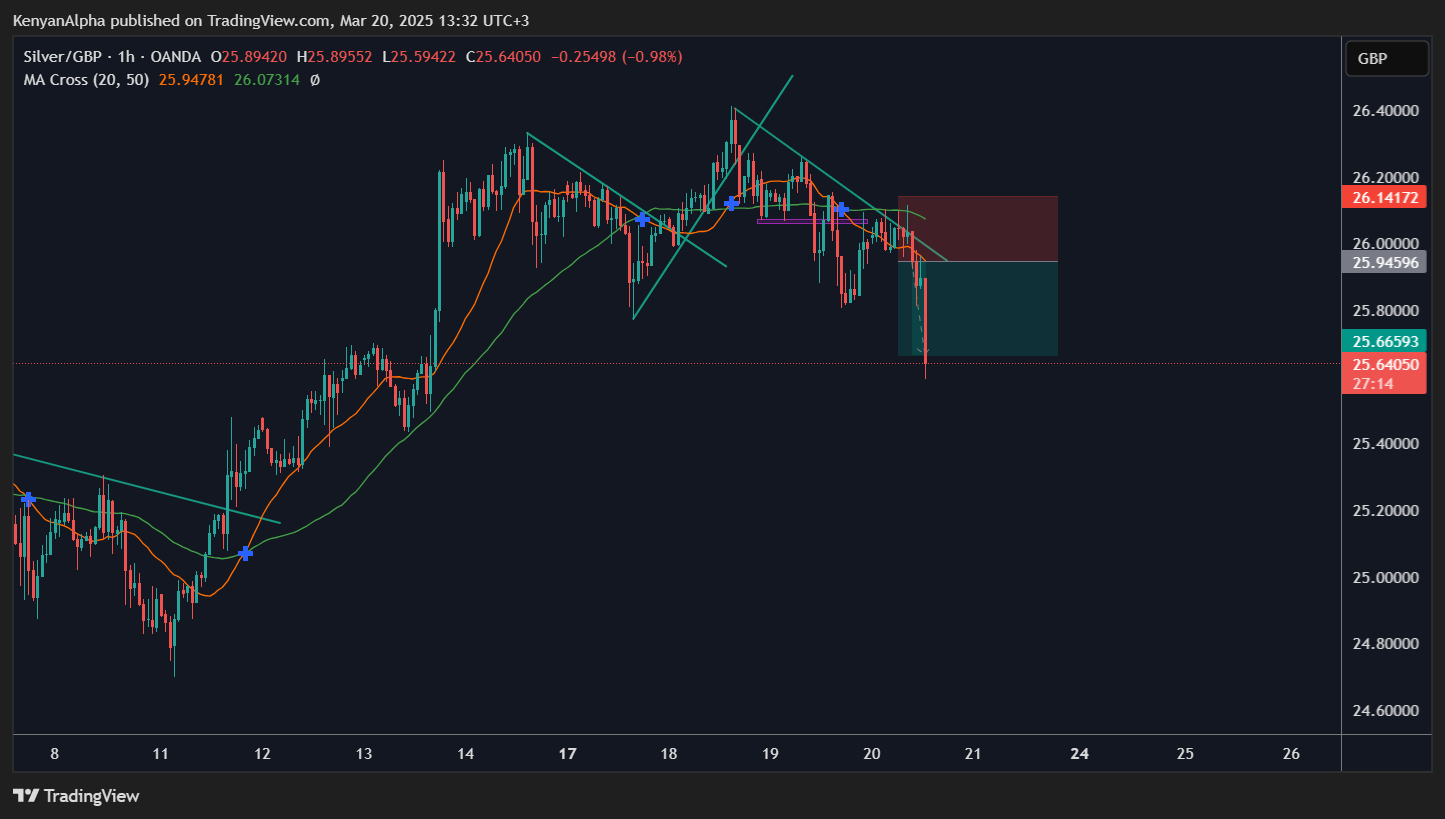Click the TradingView logo at bottom left
The height and width of the screenshot is (819, 1445).
[76, 796]
